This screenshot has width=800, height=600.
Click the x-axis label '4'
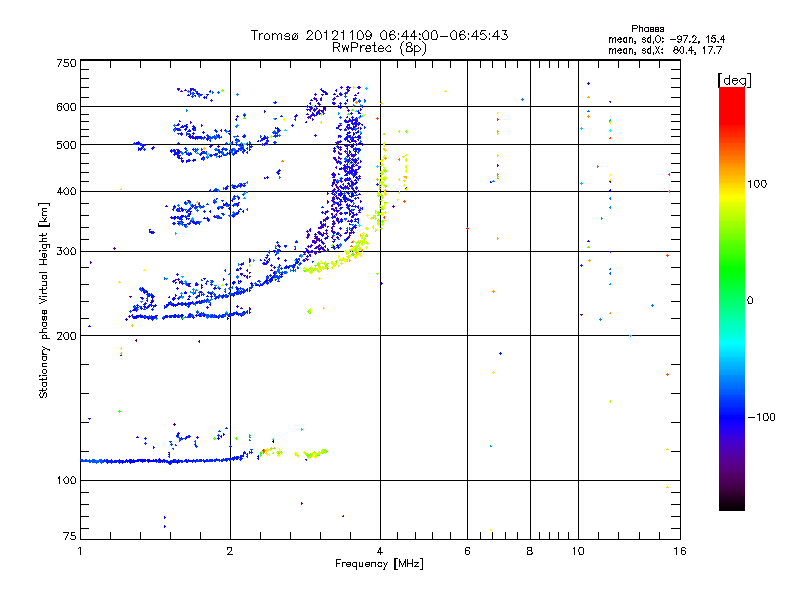coord(380,551)
